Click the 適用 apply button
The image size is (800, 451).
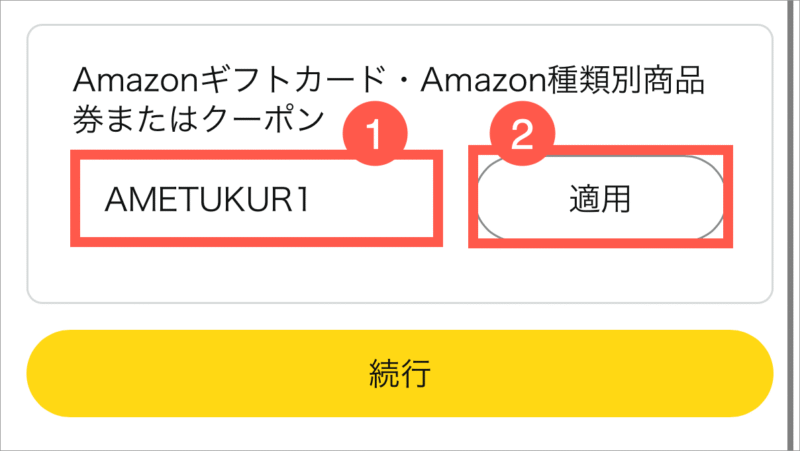601,198
